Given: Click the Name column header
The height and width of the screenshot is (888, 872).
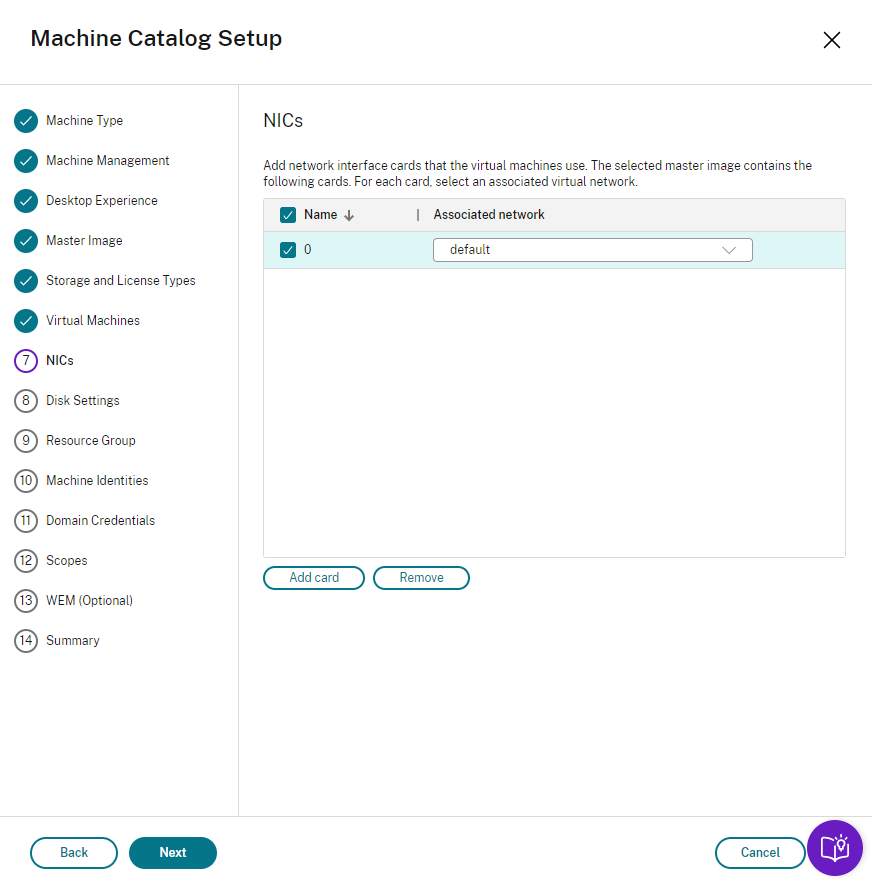Looking at the screenshot, I should coord(320,215).
